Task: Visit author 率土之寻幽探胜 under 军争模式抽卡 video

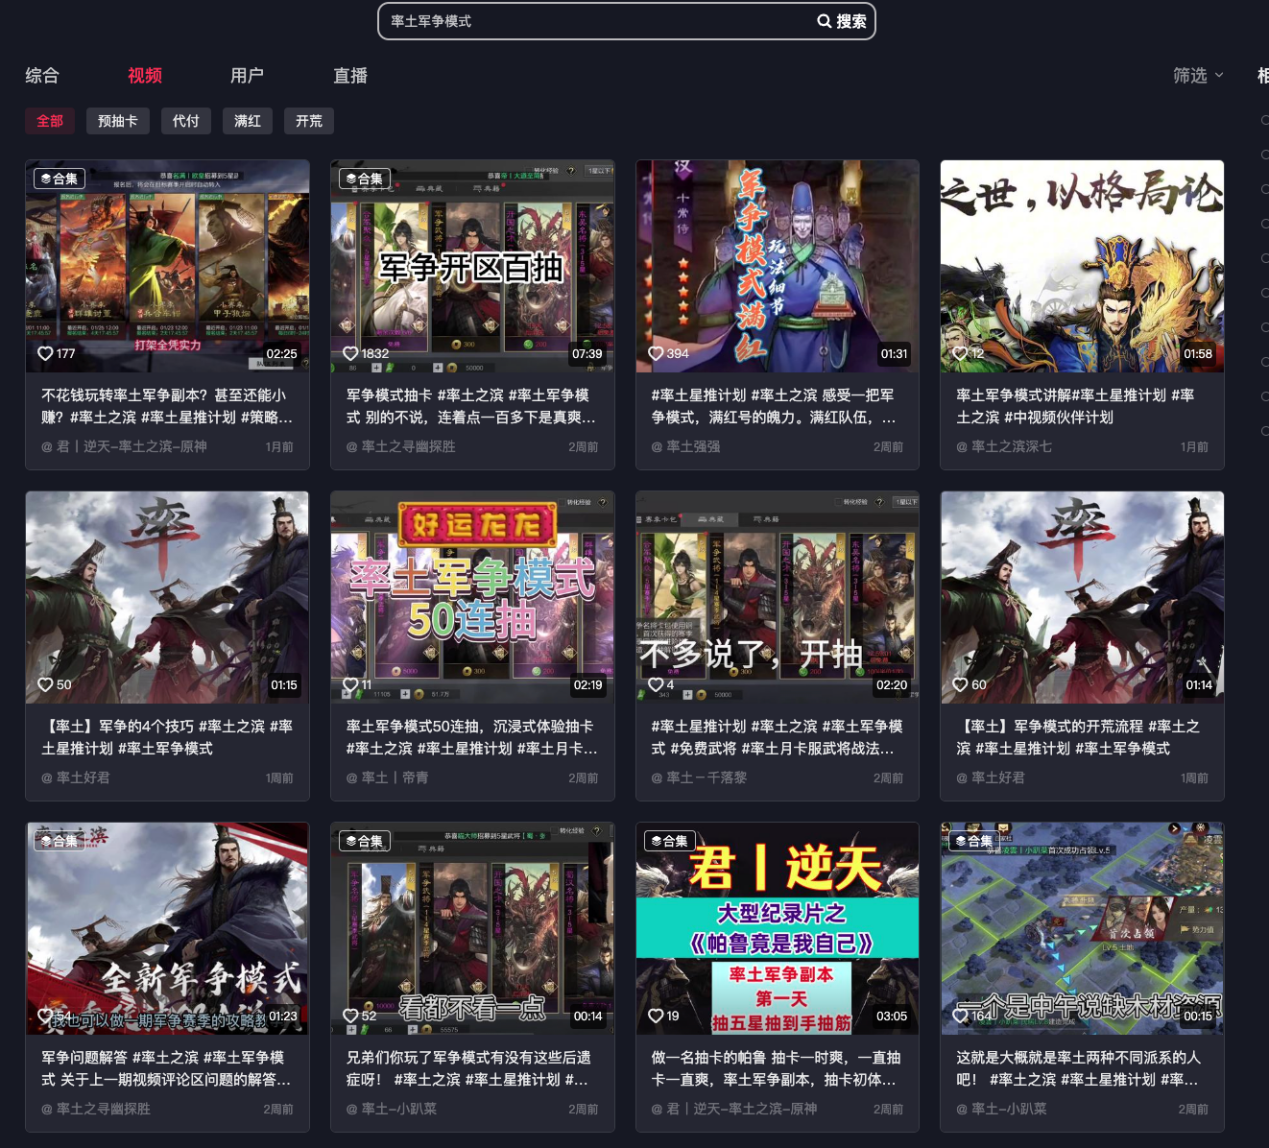Action: click(400, 447)
